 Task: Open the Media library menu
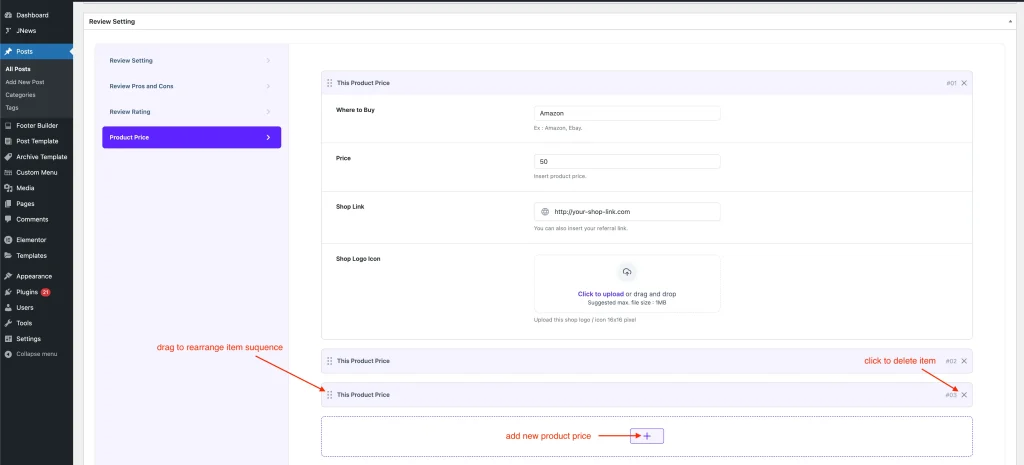point(25,188)
